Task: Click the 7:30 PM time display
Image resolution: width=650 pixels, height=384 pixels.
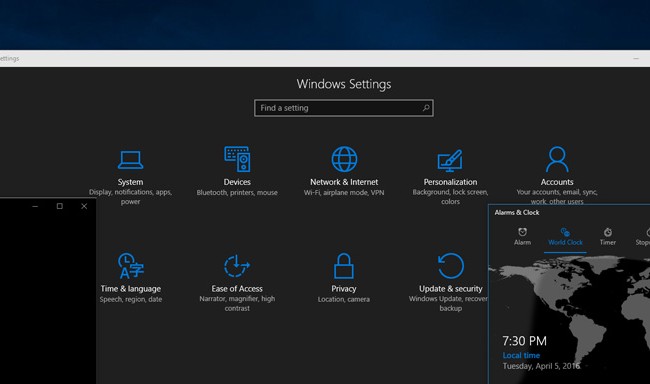Action: pyautogui.click(x=524, y=341)
